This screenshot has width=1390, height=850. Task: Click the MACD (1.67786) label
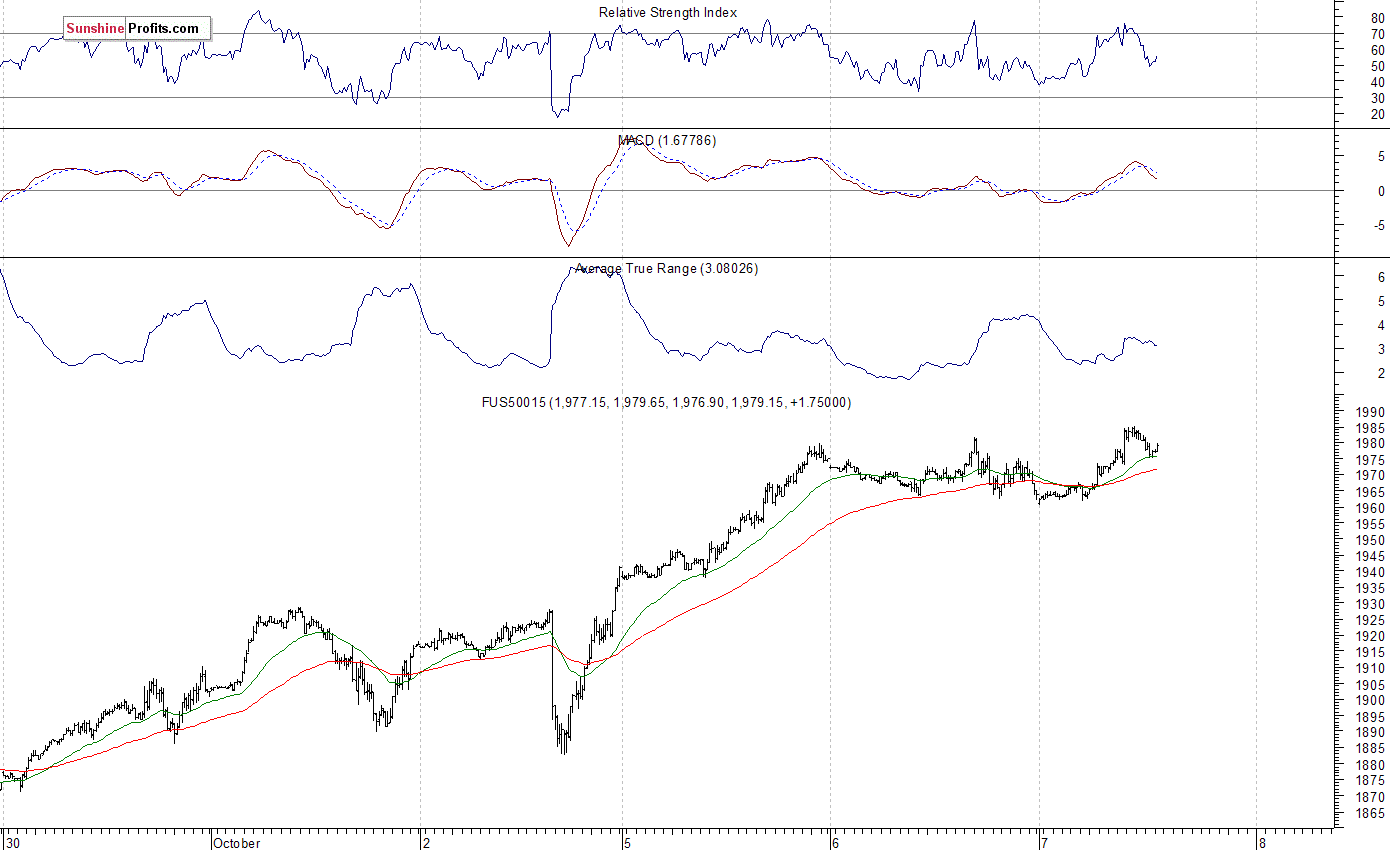pyautogui.click(x=667, y=141)
